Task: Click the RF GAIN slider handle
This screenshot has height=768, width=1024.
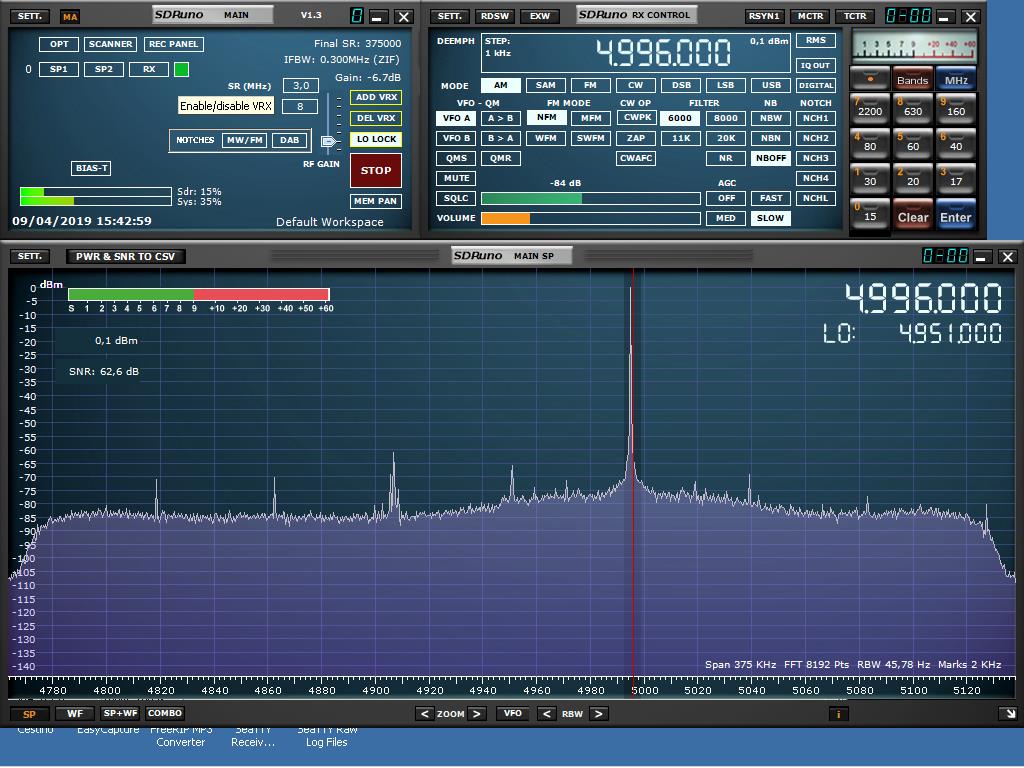Action: click(328, 141)
